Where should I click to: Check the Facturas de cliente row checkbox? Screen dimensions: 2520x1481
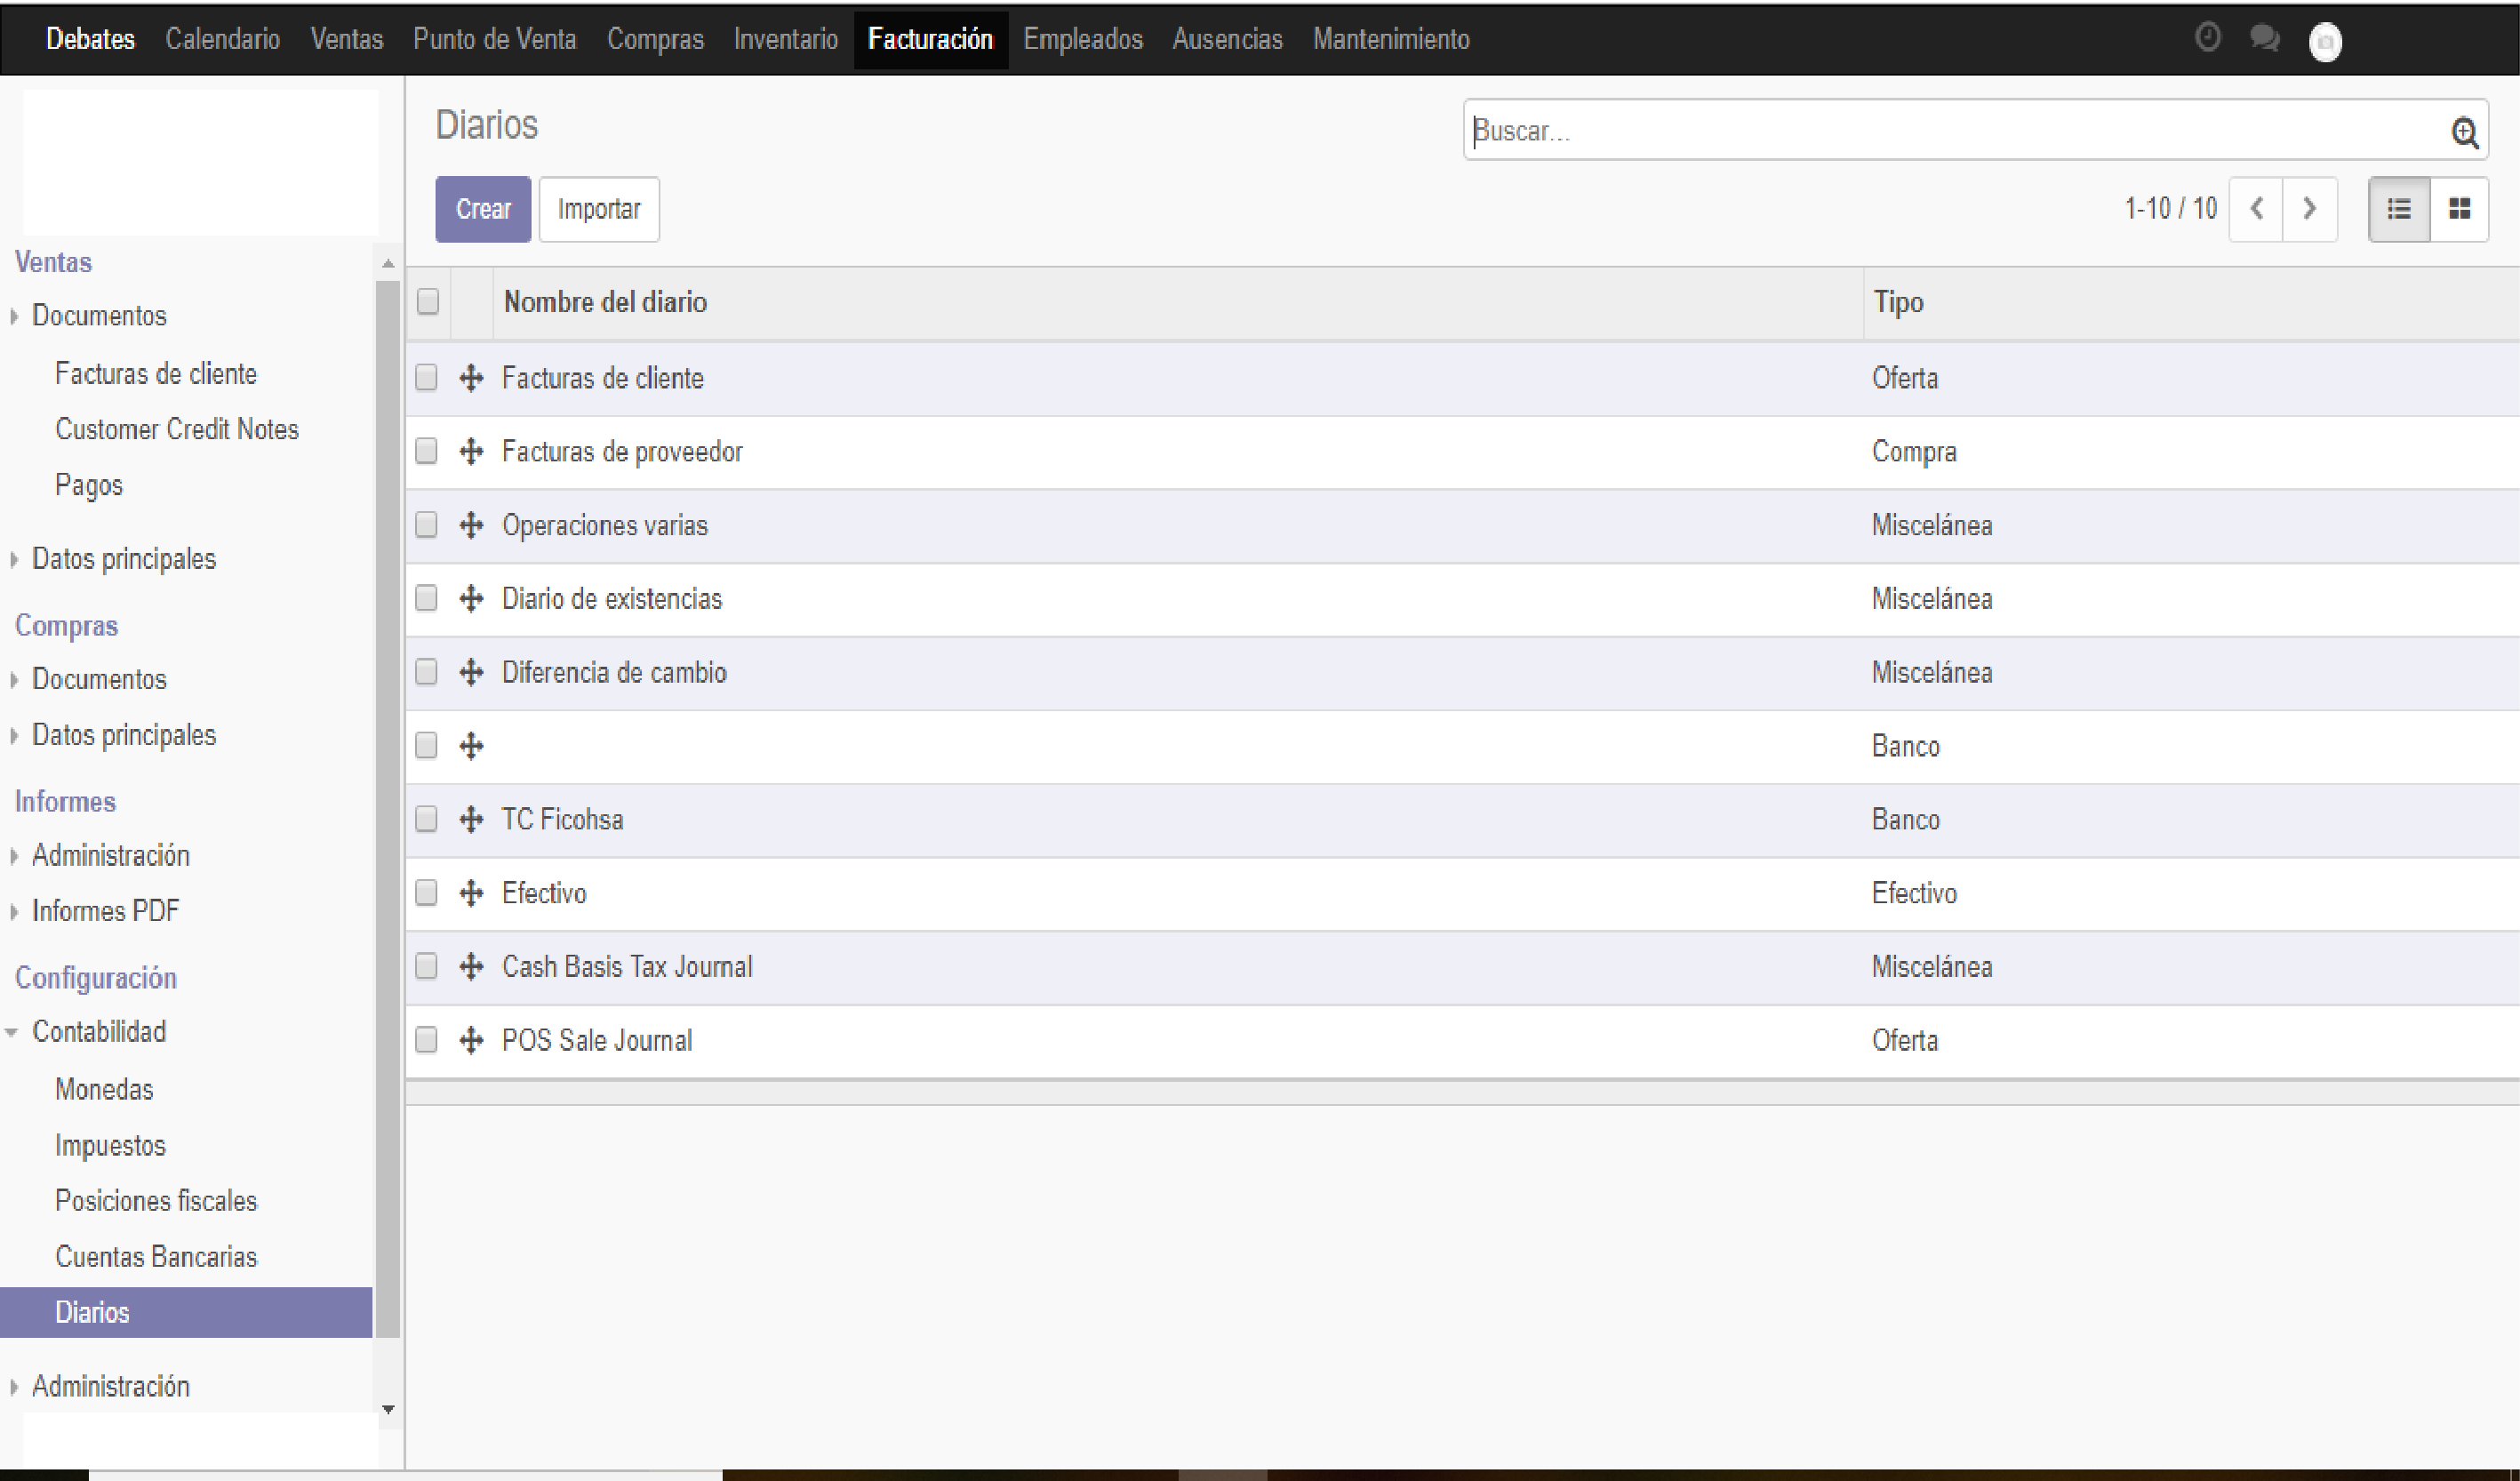(426, 377)
